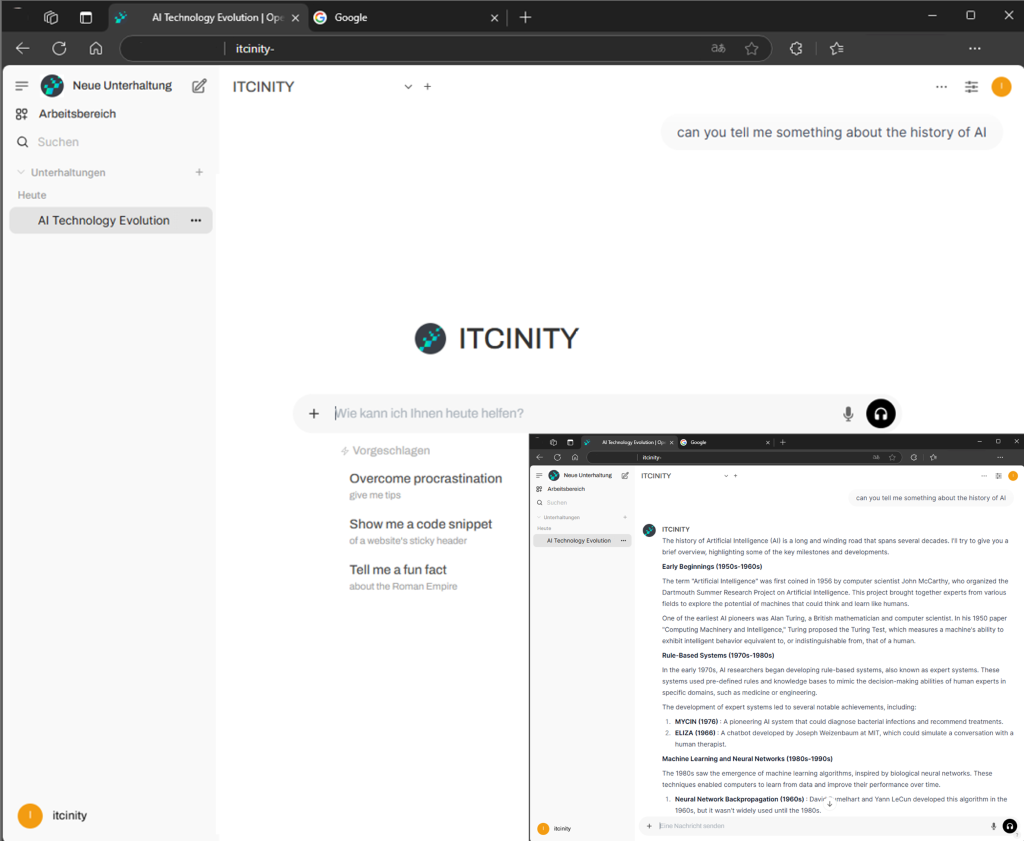This screenshot has height=841, width=1024.
Task: Choose the Overcome procrastination suggestion
Action: click(x=425, y=485)
